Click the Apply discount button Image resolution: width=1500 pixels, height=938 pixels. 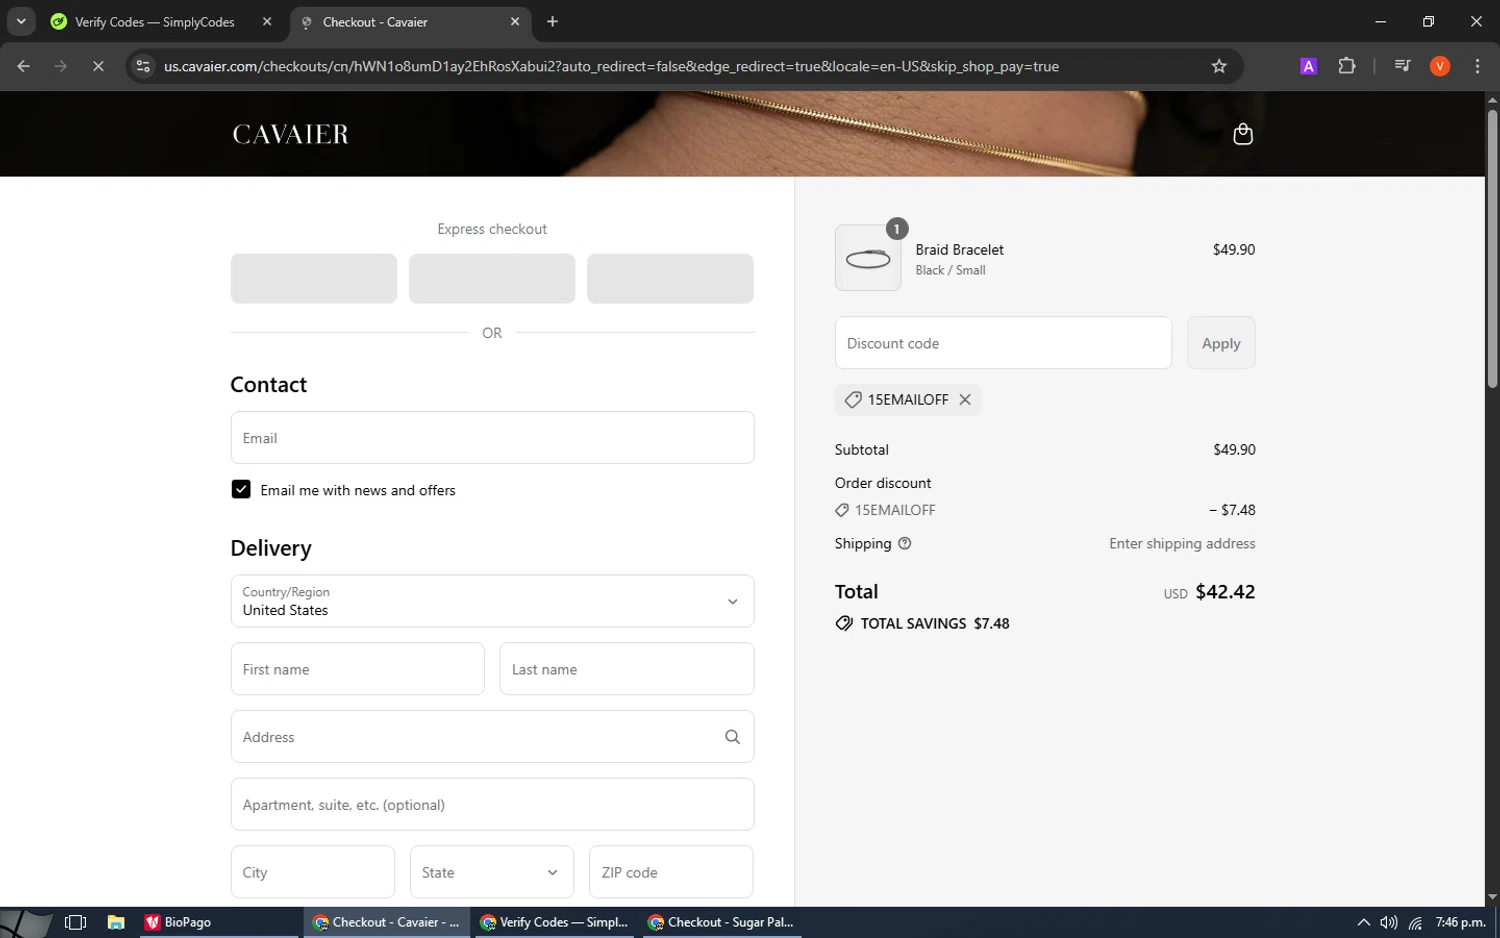pyautogui.click(x=1221, y=343)
